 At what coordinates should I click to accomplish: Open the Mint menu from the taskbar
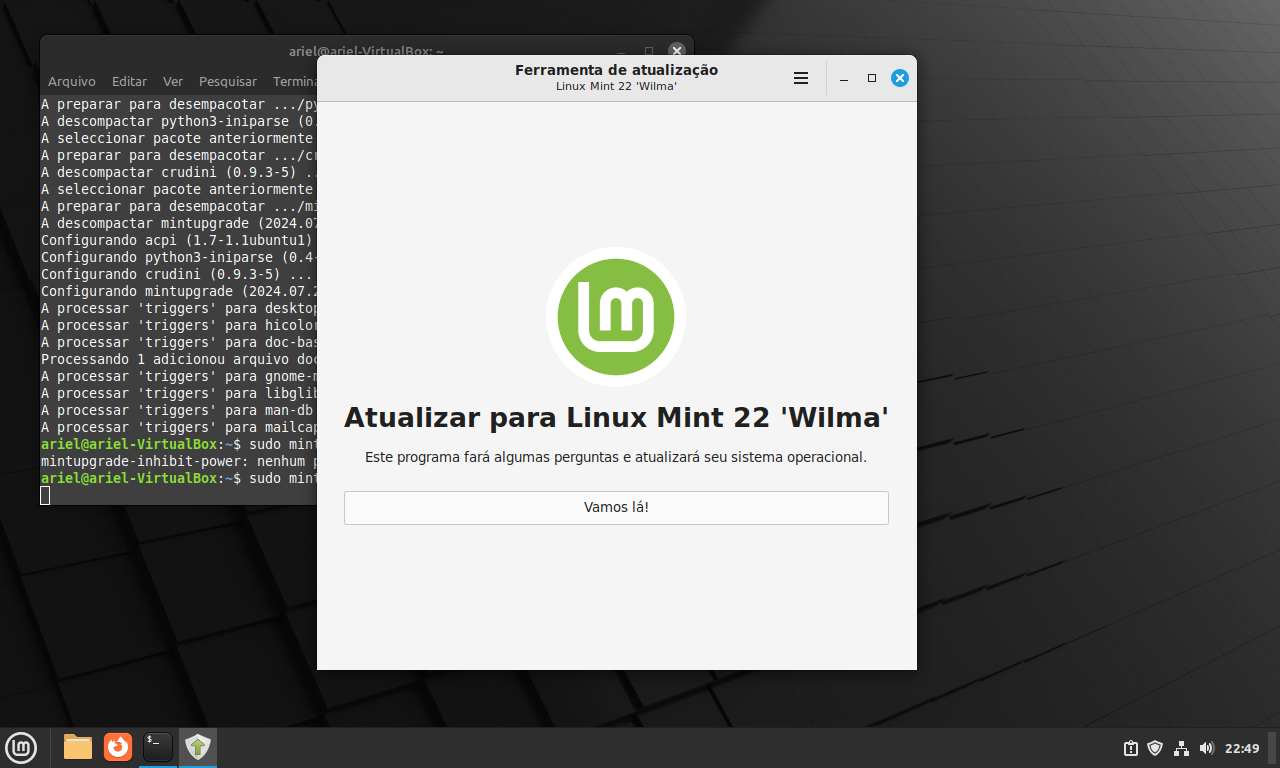pyautogui.click(x=21, y=747)
